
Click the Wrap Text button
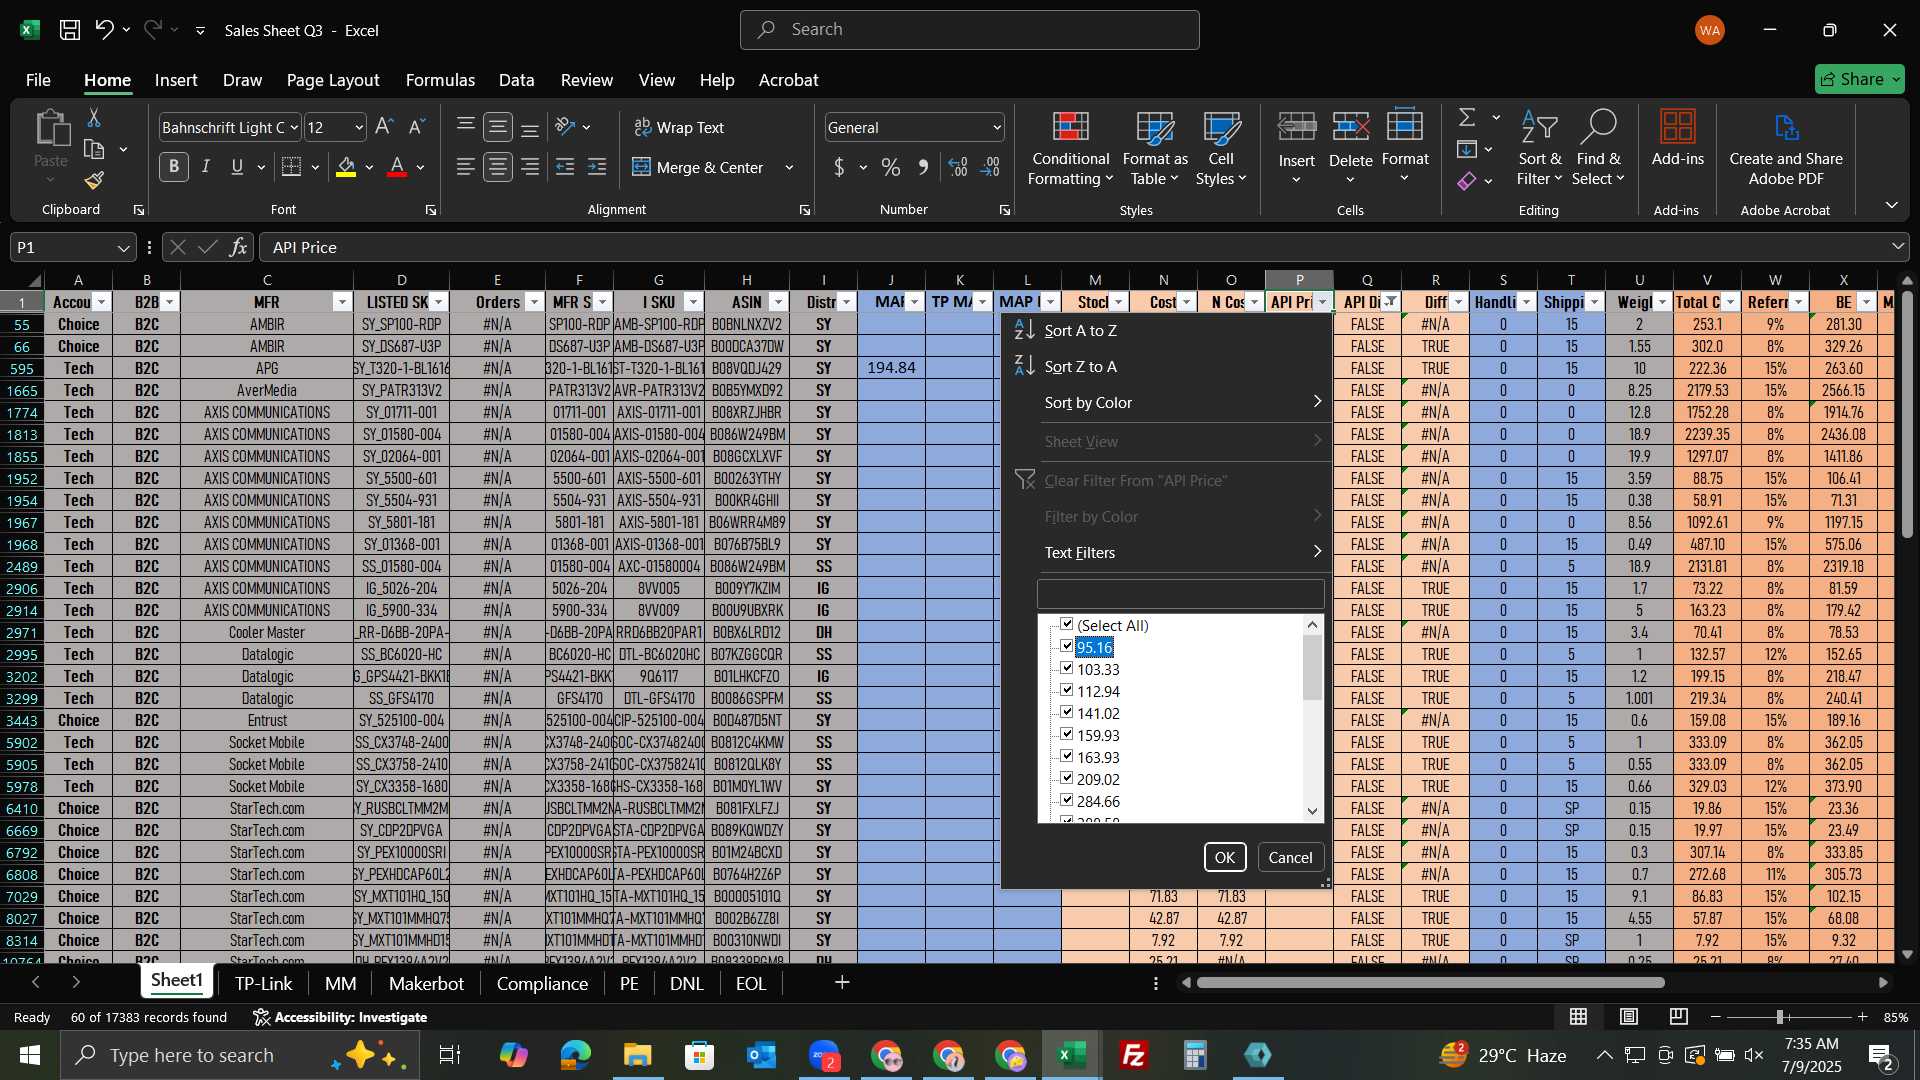680,127
